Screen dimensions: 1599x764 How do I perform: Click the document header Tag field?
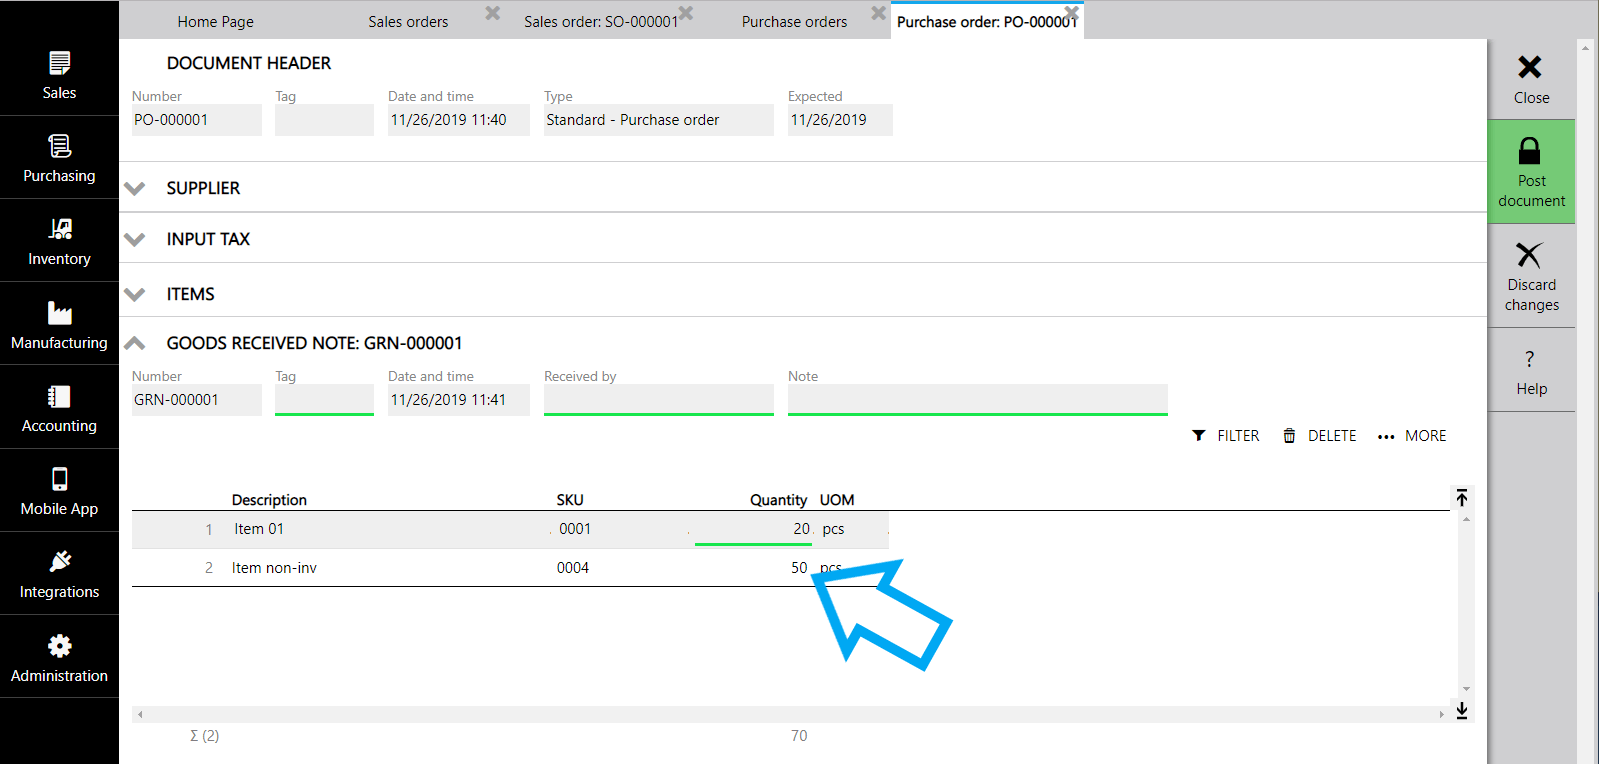click(324, 120)
